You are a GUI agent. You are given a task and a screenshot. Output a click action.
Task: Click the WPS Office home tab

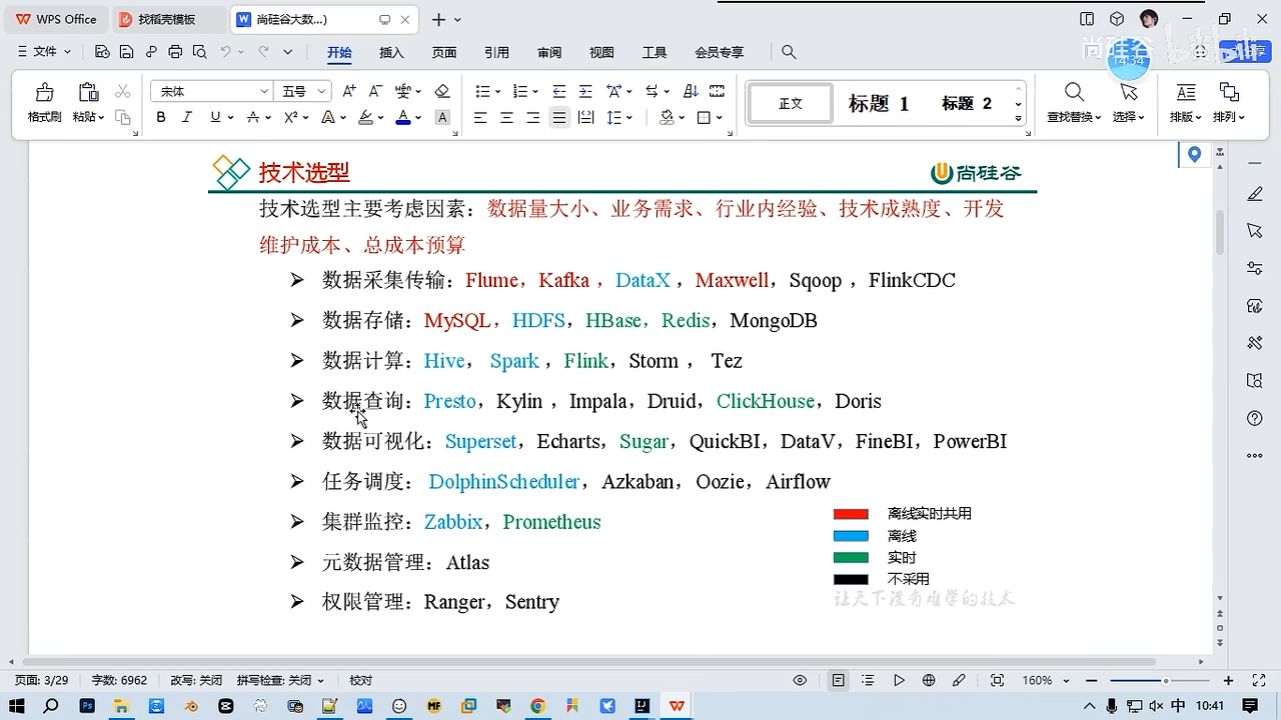56,19
